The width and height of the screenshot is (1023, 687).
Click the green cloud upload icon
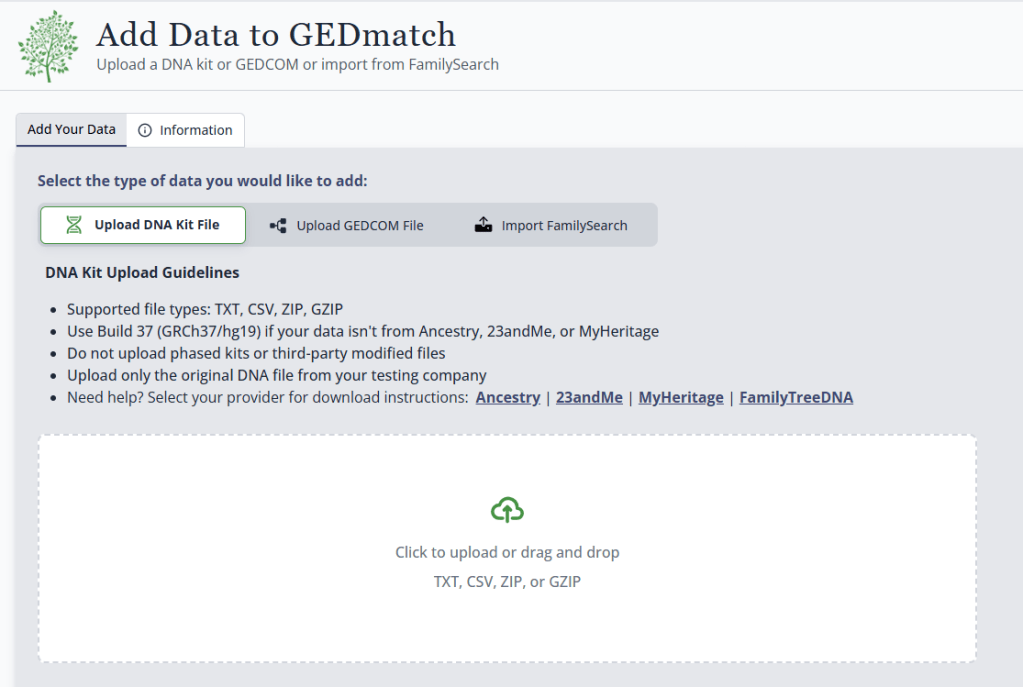click(x=507, y=510)
